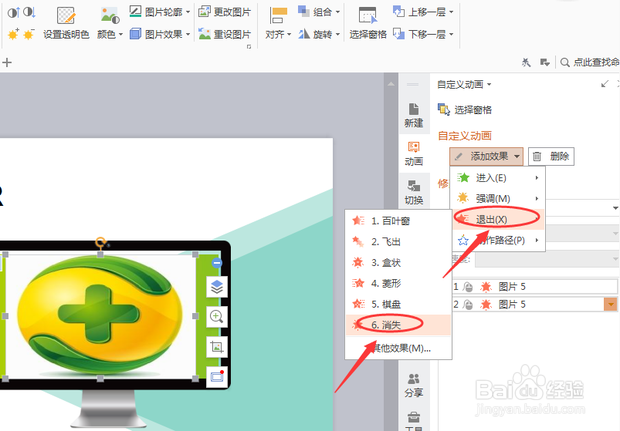Image resolution: width=620 pixels, height=431 pixels.
Task: Click the trash can icon in 删除 button
Action: pyautogui.click(x=537, y=157)
